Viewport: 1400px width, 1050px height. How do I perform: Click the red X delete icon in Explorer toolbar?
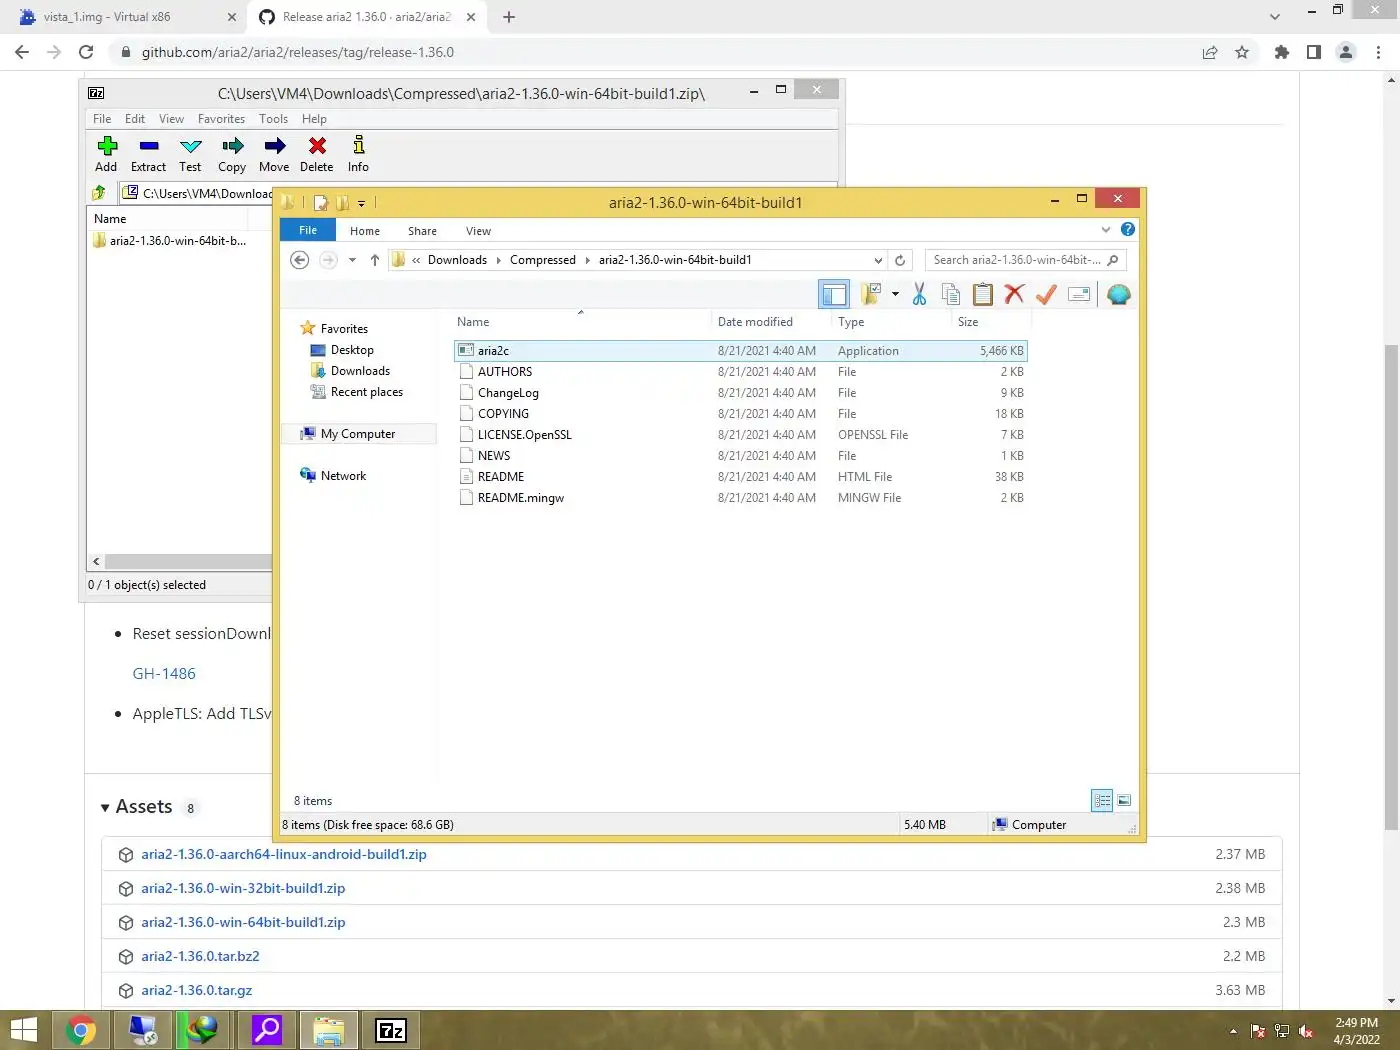1014,294
